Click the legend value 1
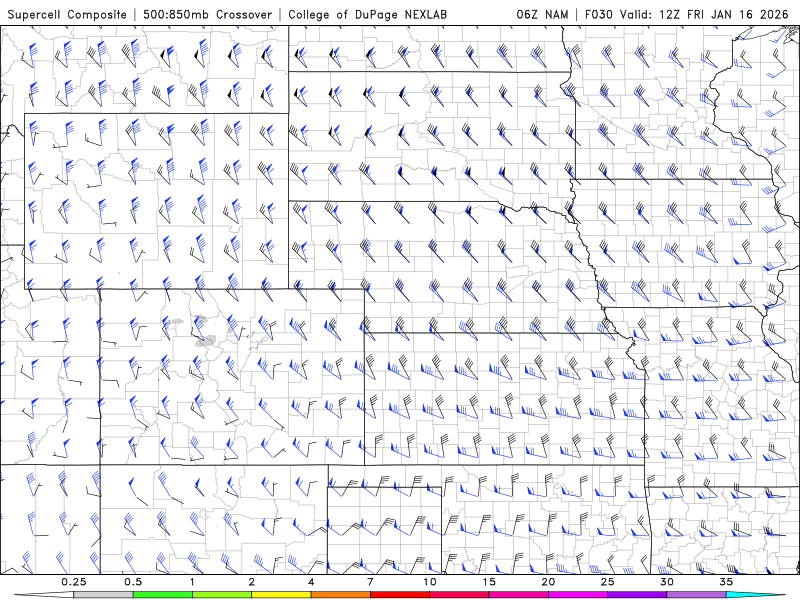 coord(192,582)
